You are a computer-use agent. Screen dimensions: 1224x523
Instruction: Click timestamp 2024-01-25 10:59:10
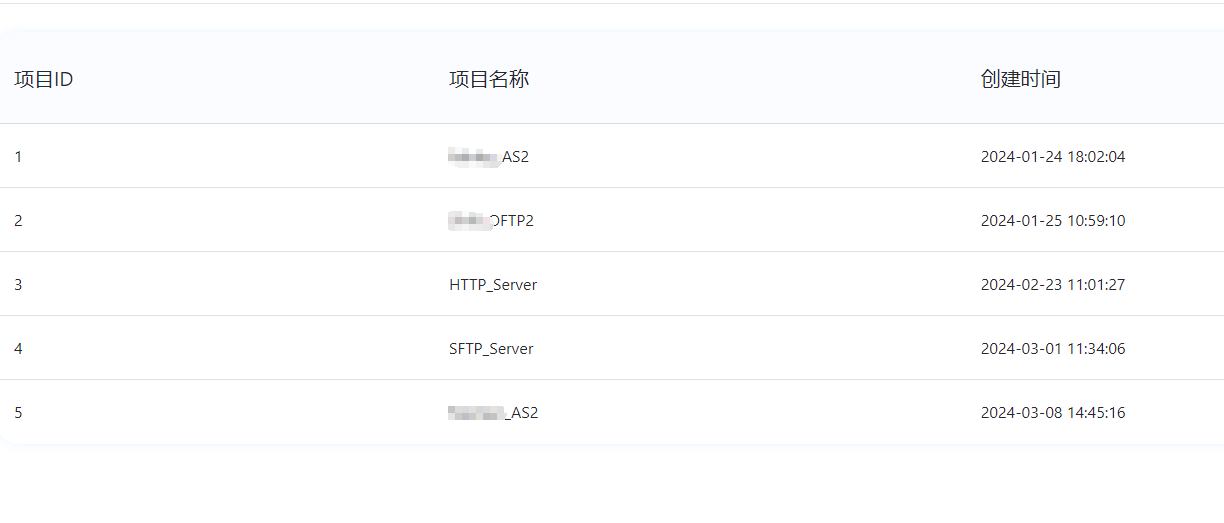click(1052, 221)
